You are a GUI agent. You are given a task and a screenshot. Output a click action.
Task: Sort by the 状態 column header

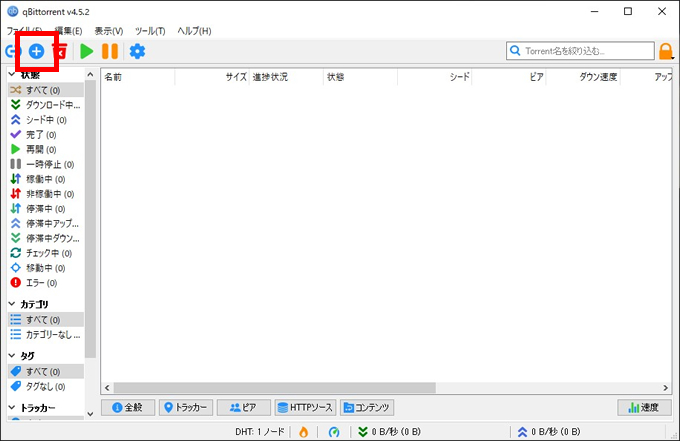[x=360, y=77]
